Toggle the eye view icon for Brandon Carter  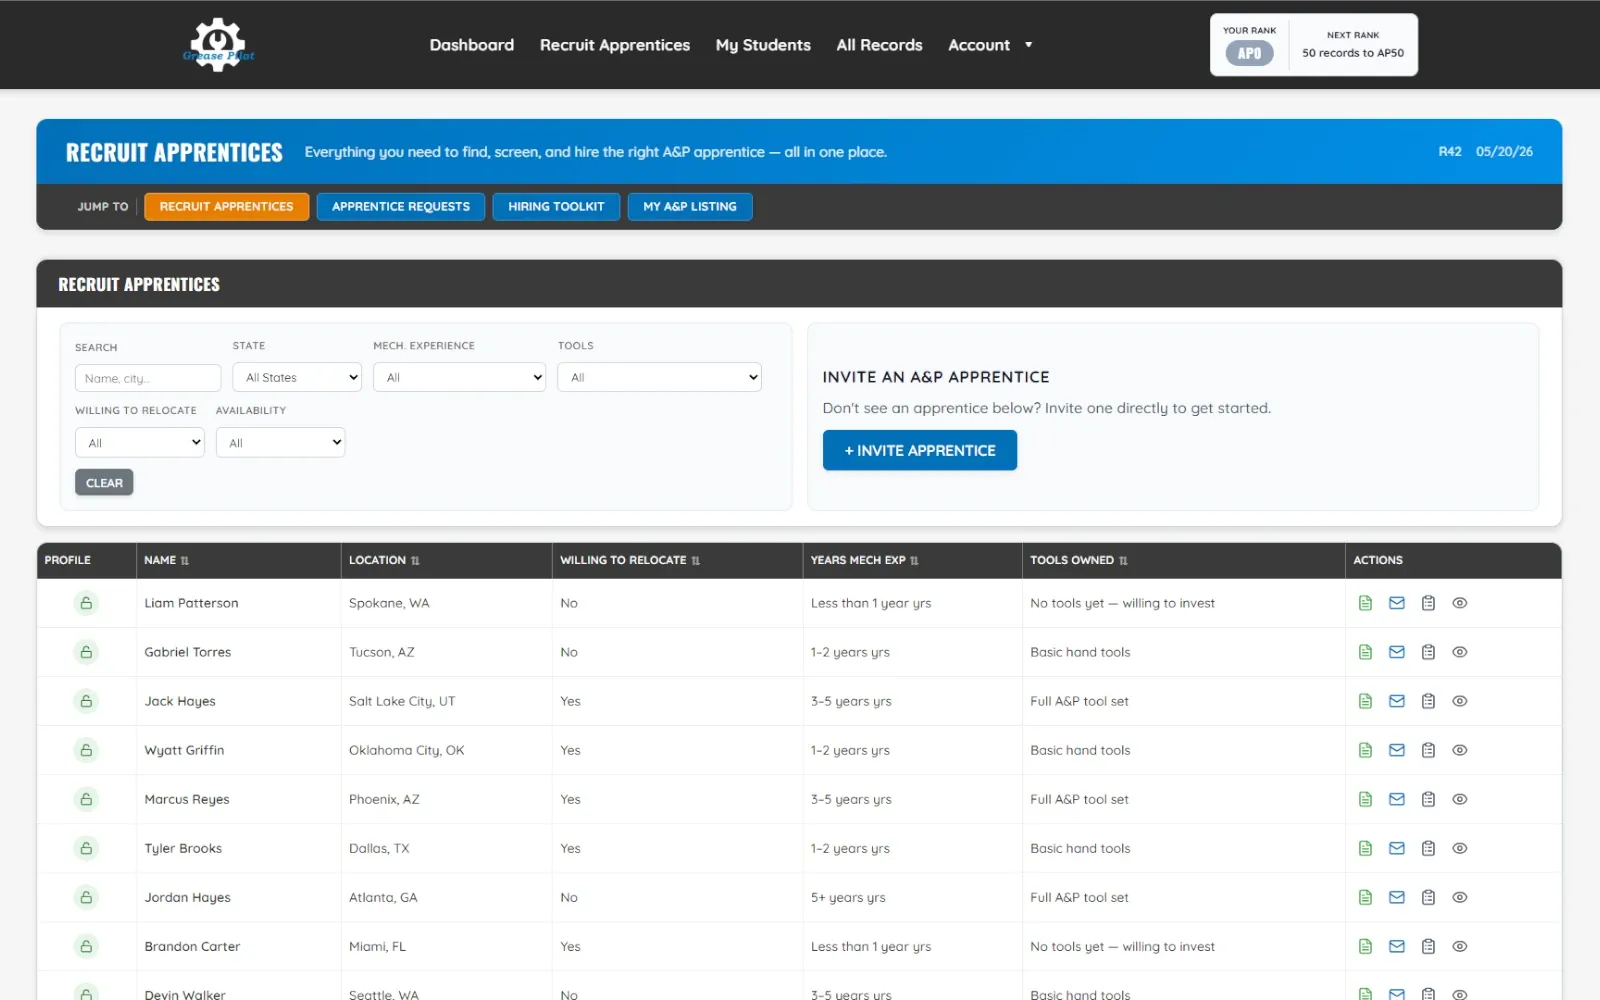coord(1460,946)
